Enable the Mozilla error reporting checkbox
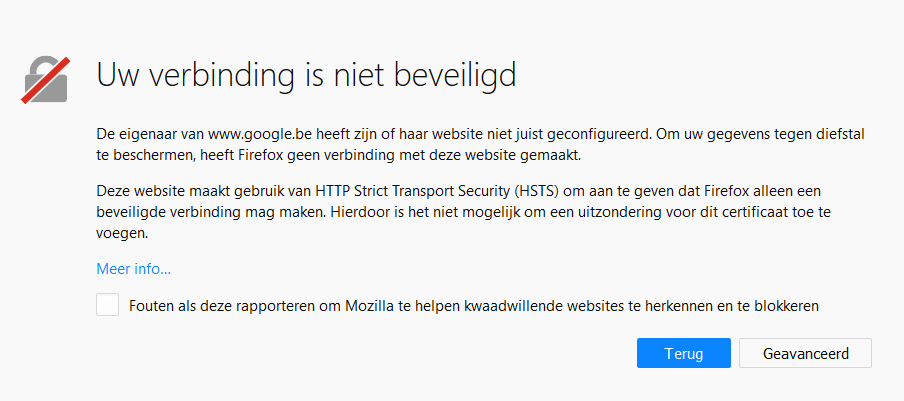 click(x=107, y=305)
